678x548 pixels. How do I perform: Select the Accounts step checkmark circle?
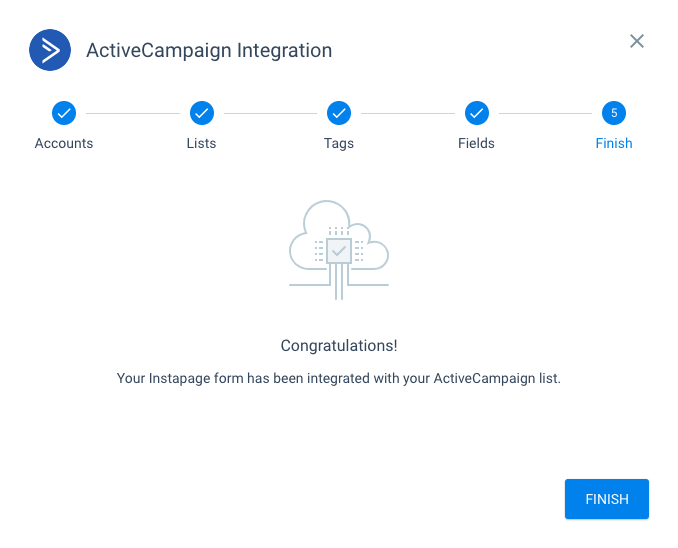[x=64, y=113]
